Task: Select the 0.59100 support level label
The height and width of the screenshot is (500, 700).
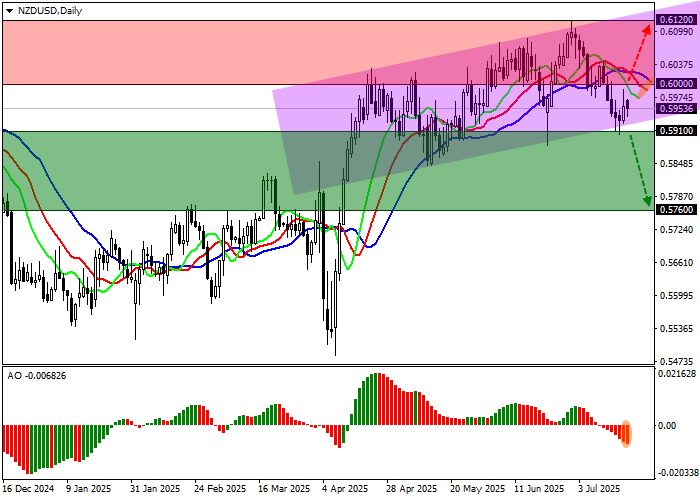Action: coord(676,131)
